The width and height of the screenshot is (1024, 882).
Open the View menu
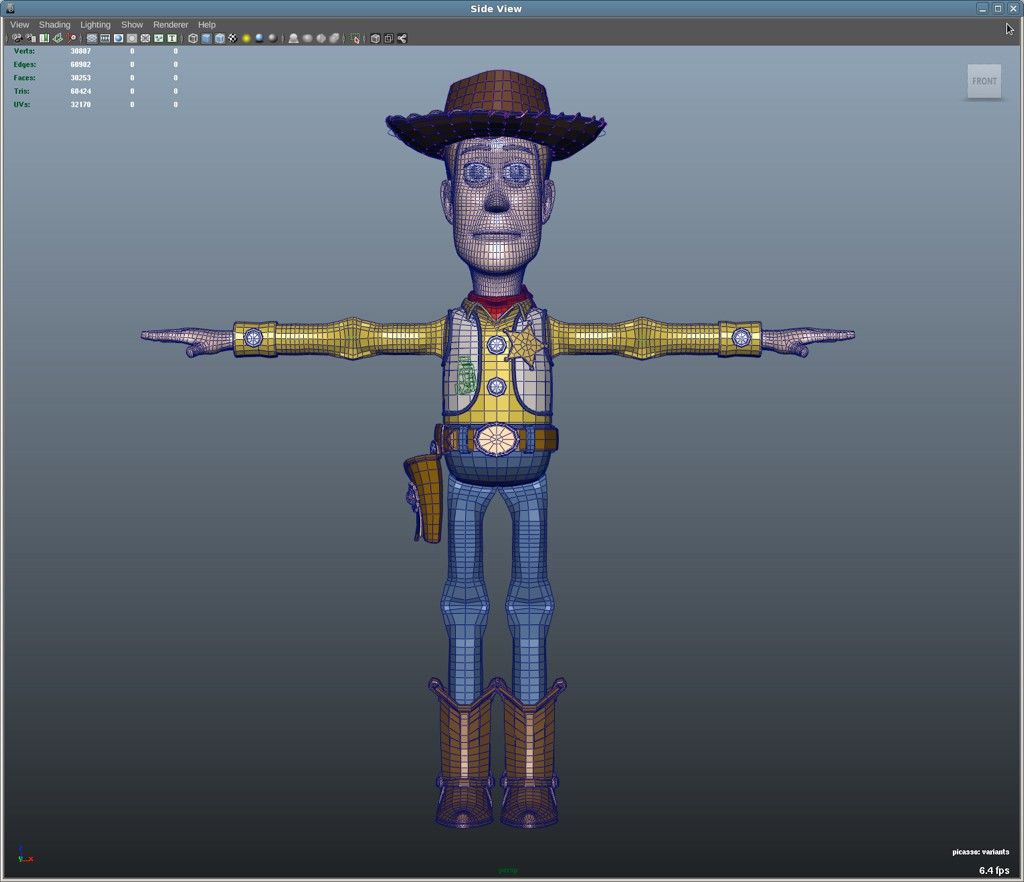point(19,24)
